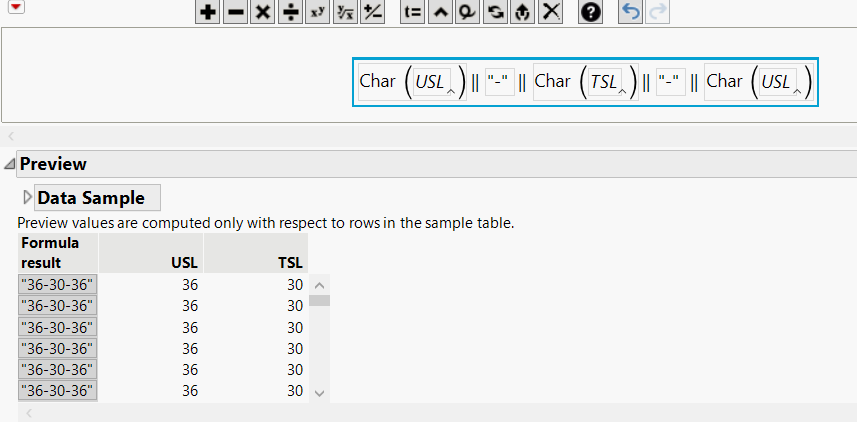
Task: Click the first "36-30-36" formula result
Action: click(x=57, y=284)
